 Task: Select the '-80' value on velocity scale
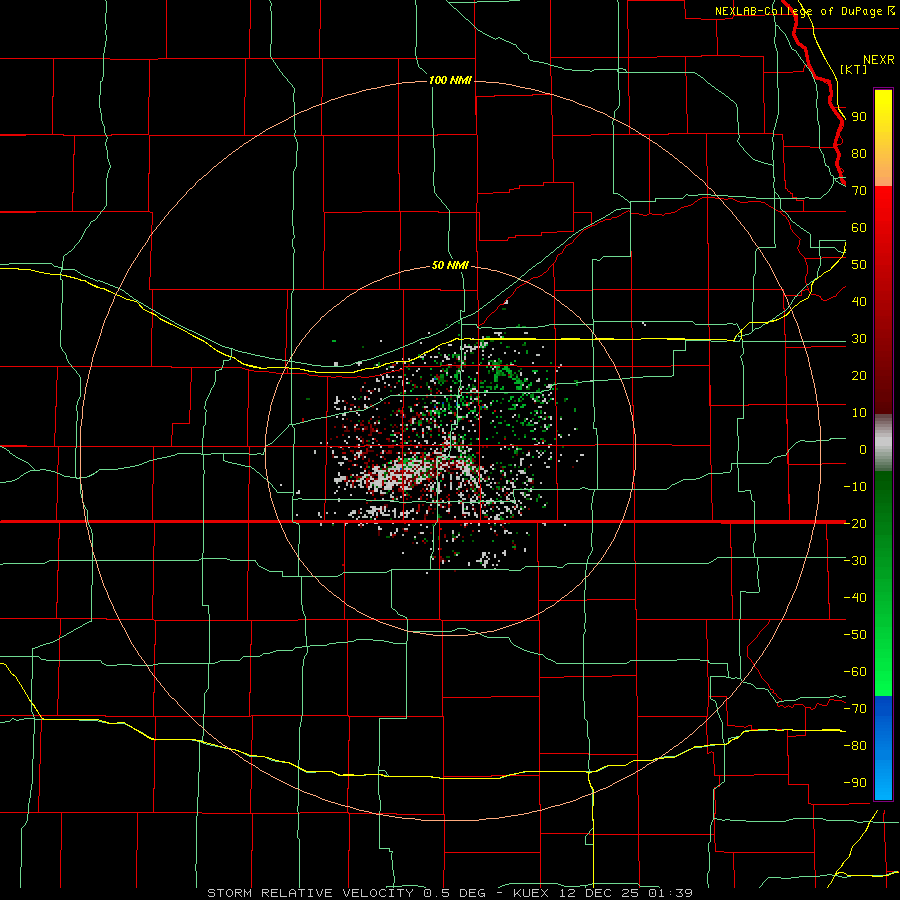855,746
